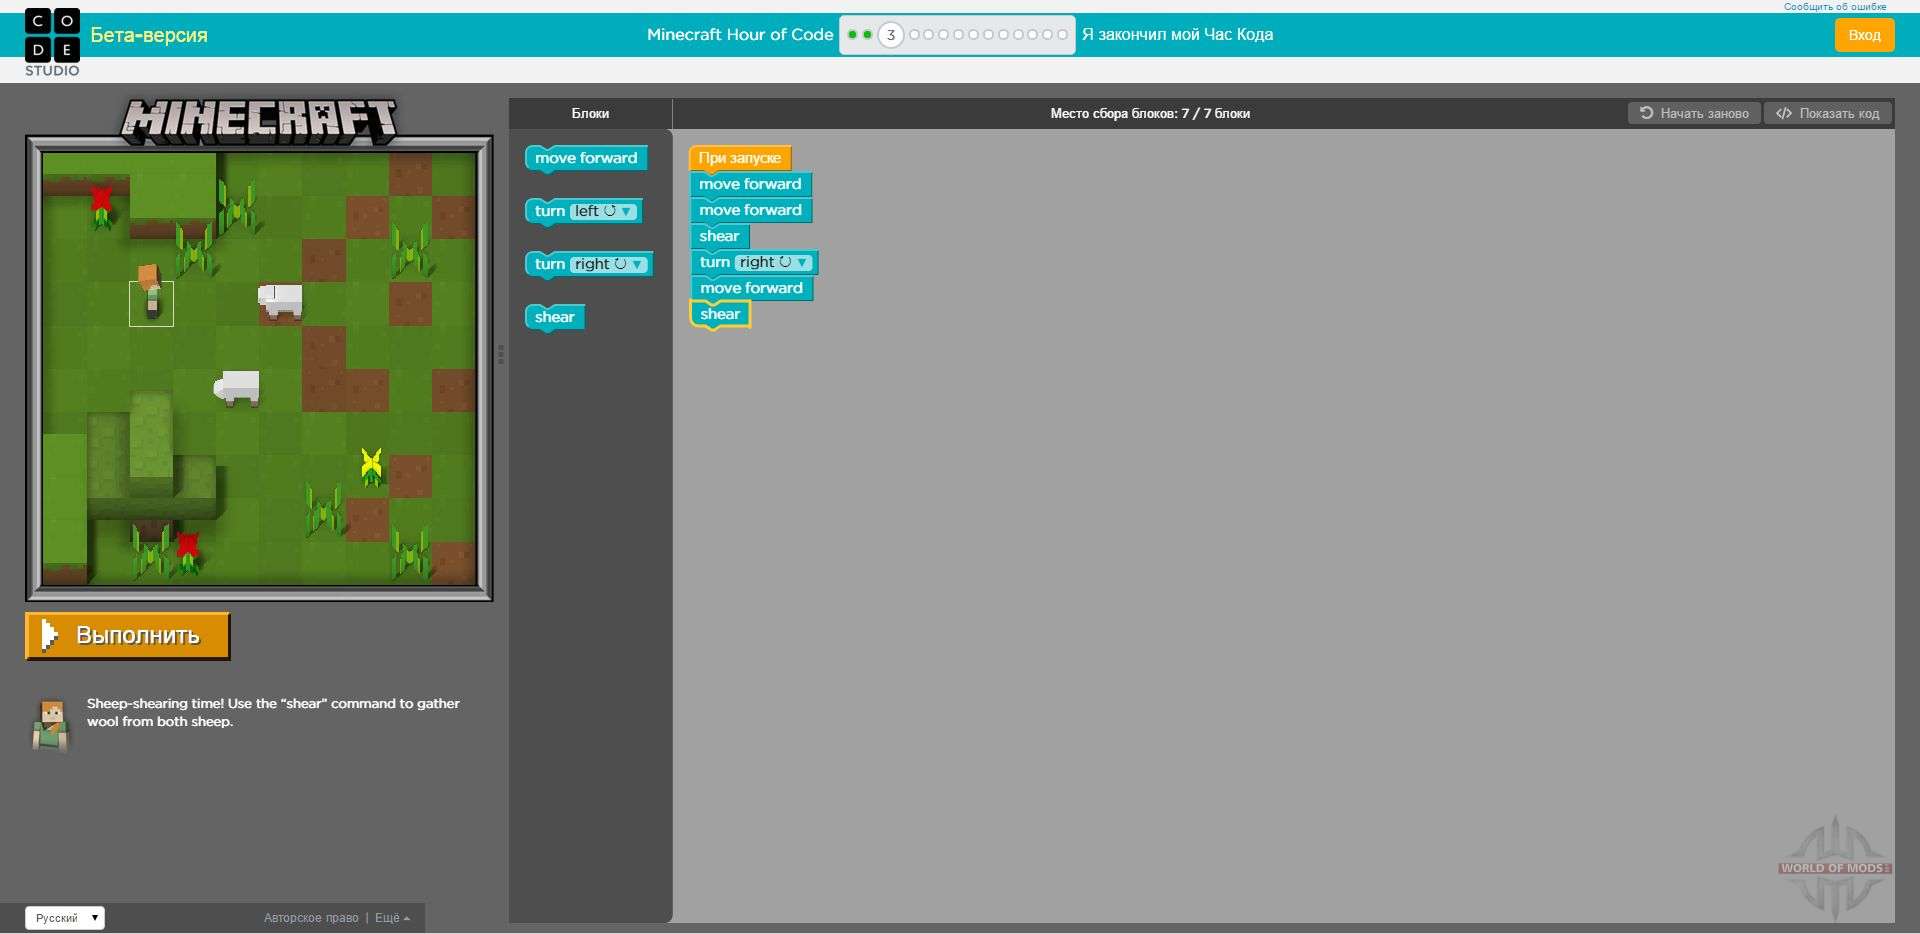Select the shear block above the turn right block

coord(720,236)
